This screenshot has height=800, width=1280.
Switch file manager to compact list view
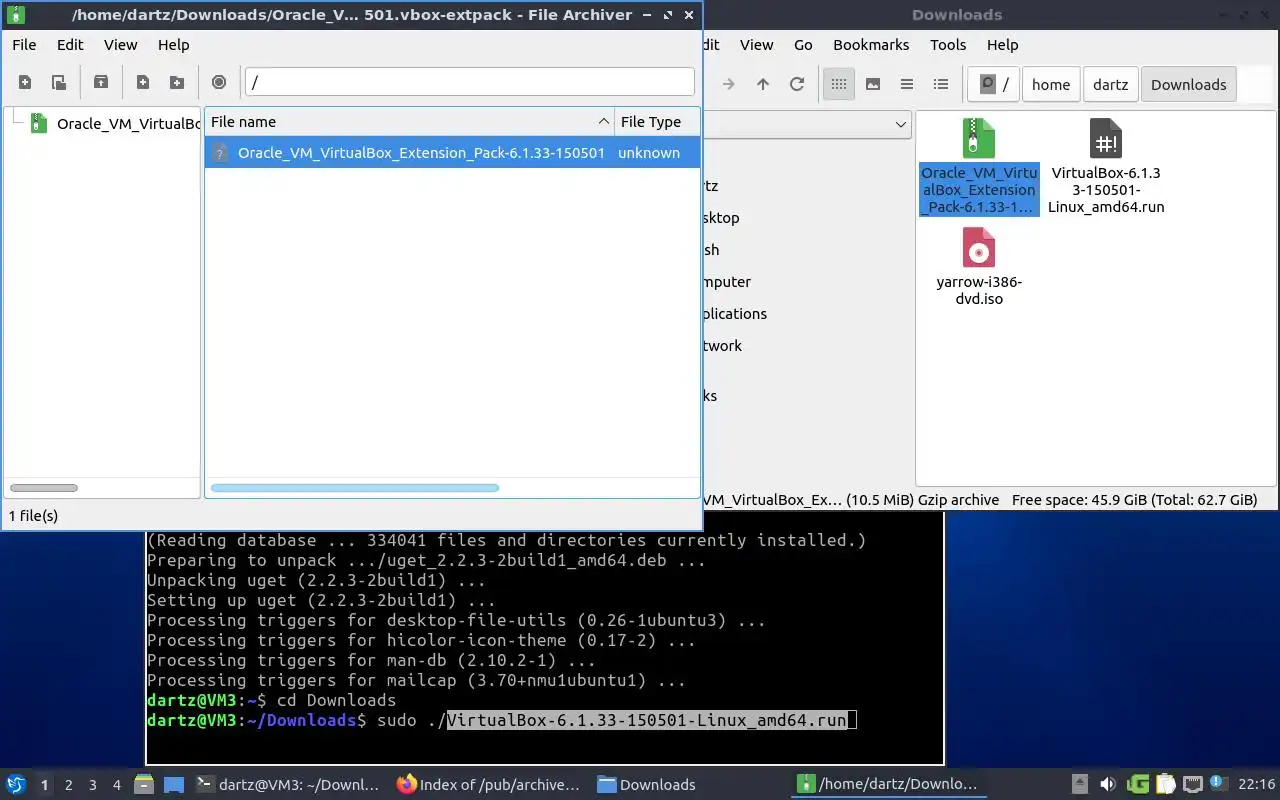pyautogui.click(x=907, y=84)
